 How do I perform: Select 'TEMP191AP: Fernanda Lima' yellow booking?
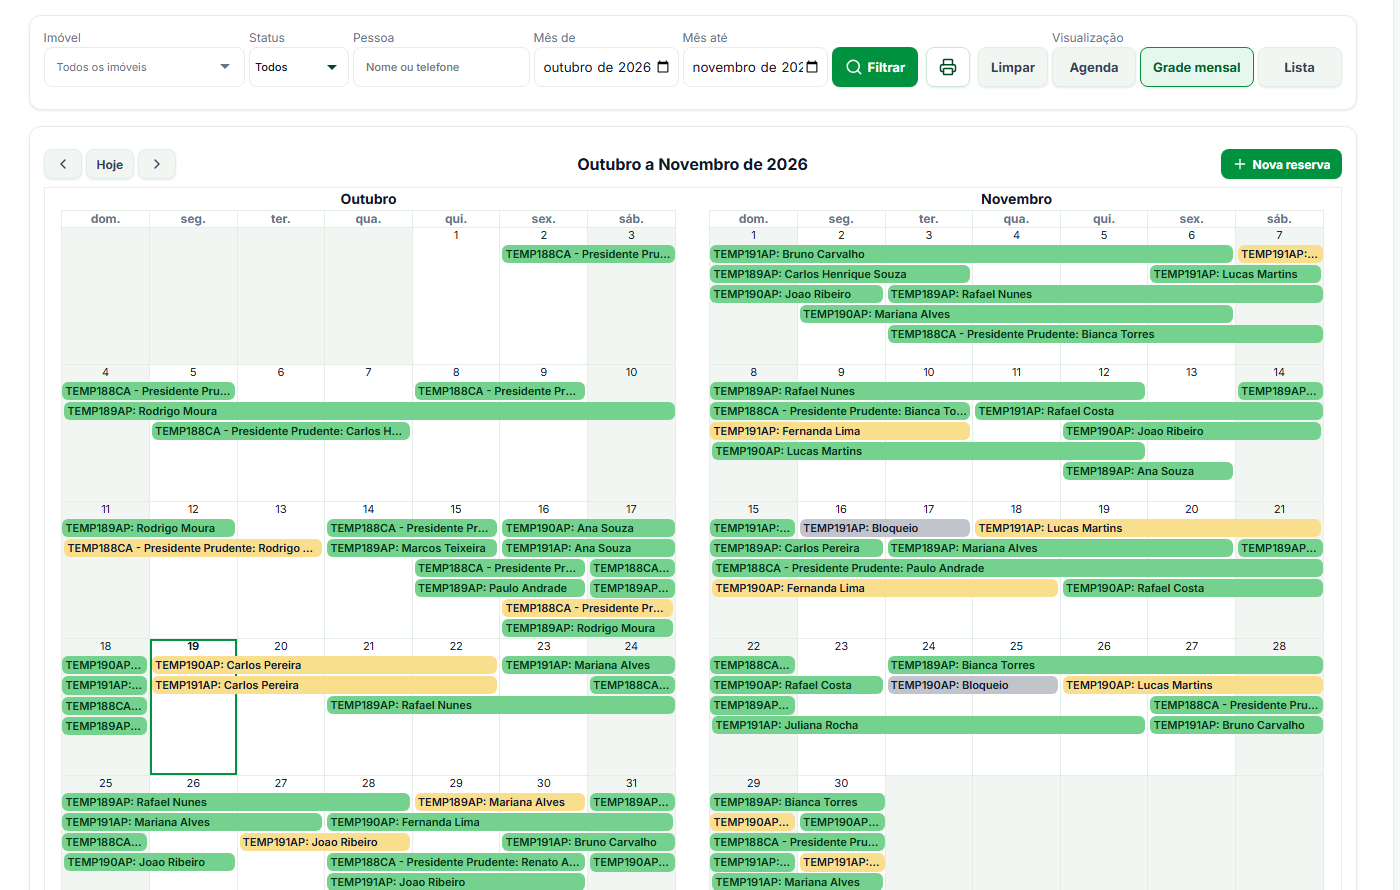[840, 431]
